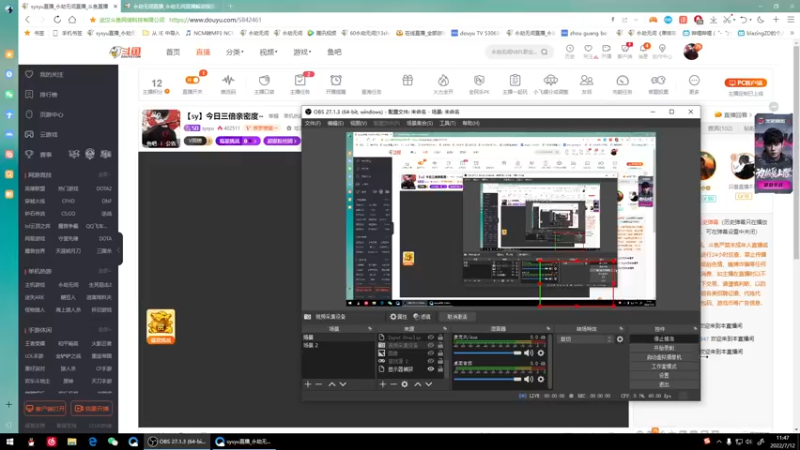
Task: Toggle visibility of the 视频采集设备 source row
Action: 431,345
